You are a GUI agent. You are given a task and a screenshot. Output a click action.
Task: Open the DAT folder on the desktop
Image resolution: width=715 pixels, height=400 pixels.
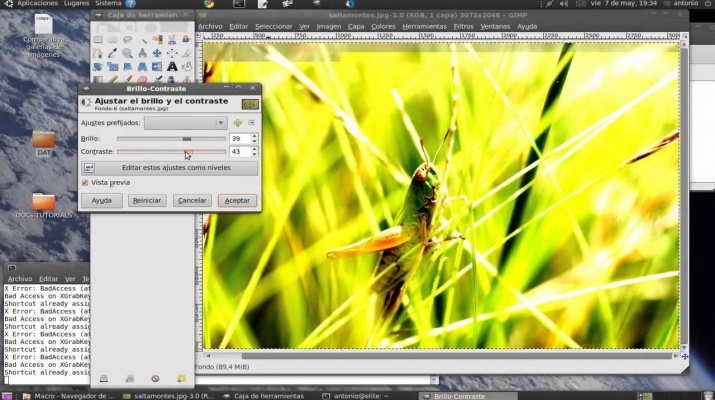[x=44, y=140]
